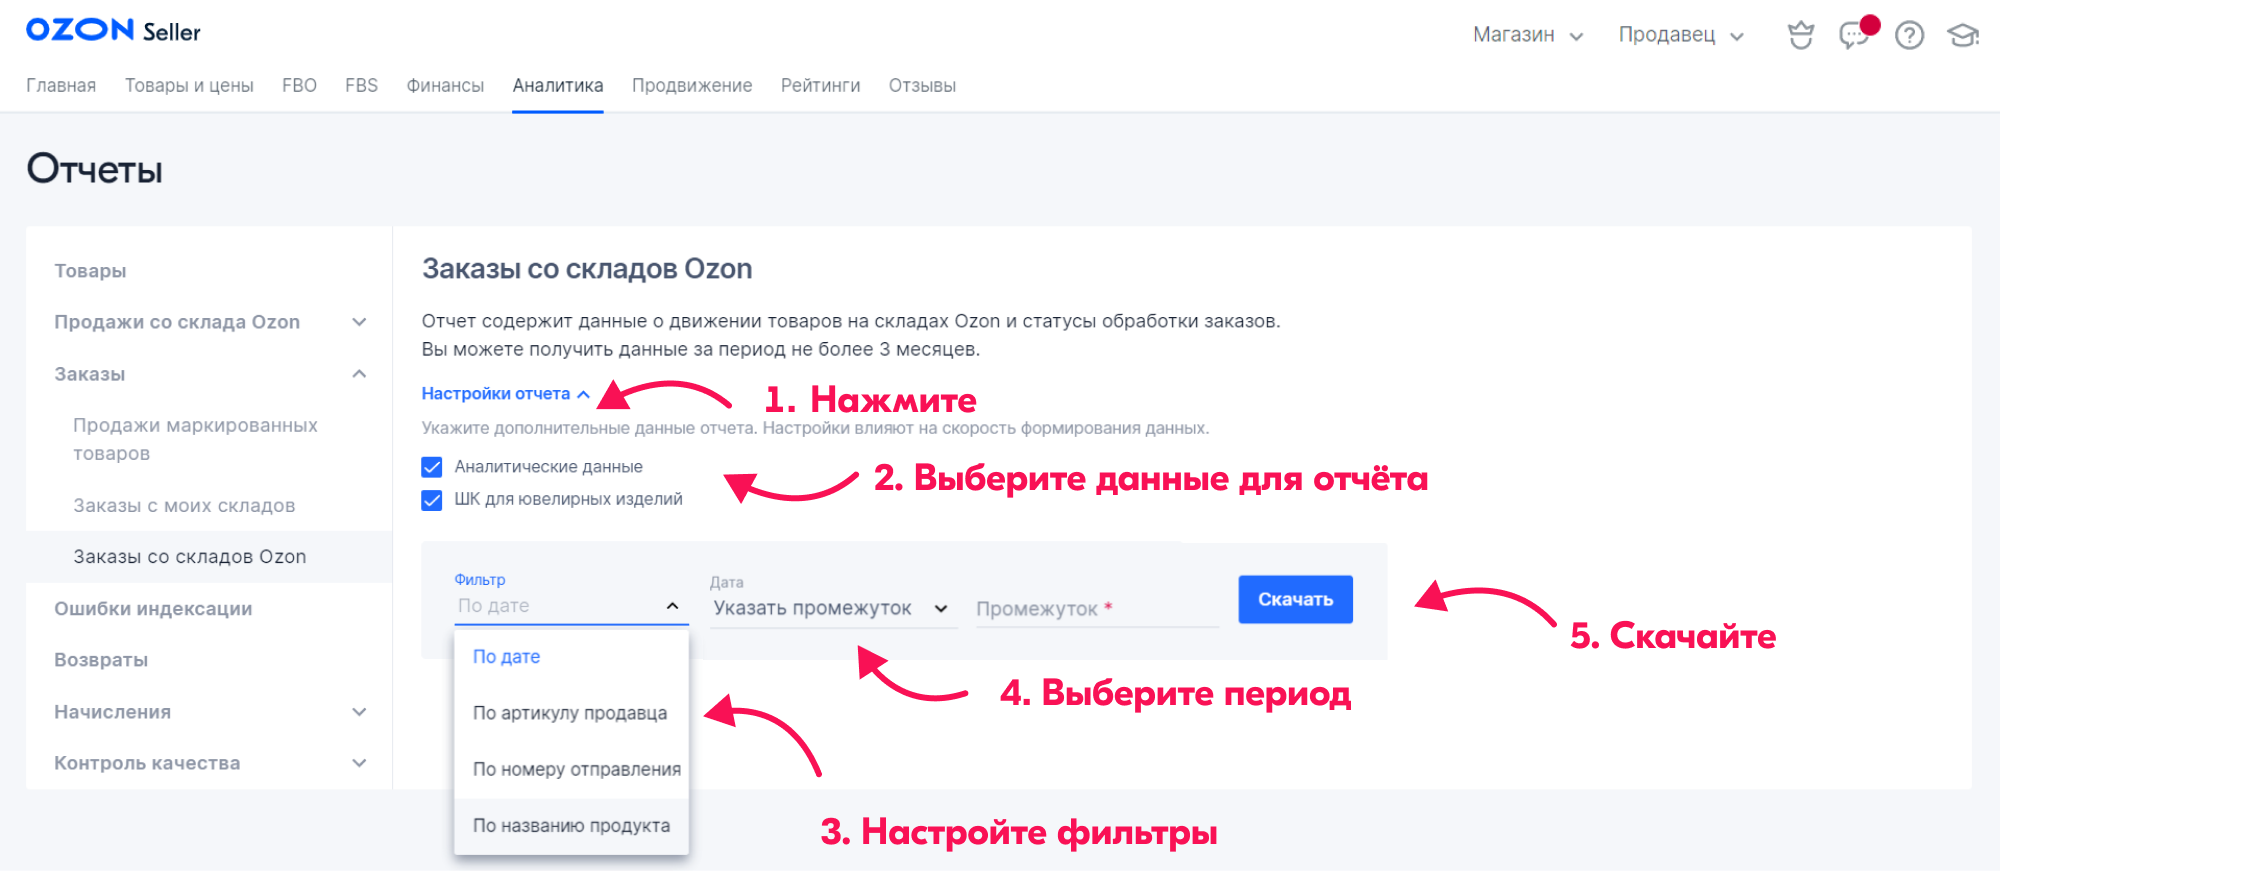Open chat messages with red notification

tap(1854, 35)
